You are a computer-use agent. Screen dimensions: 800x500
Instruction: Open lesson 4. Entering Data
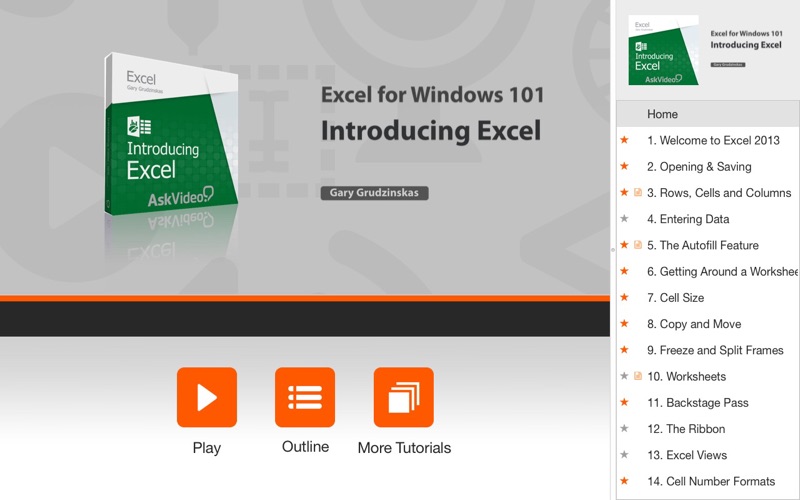(x=688, y=219)
